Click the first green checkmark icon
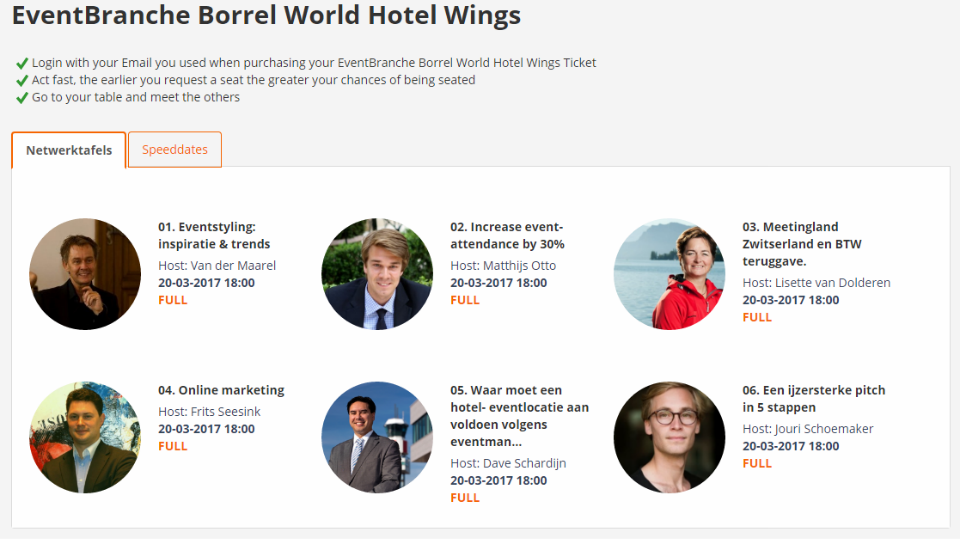Image resolution: width=960 pixels, height=539 pixels. (x=22, y=63)
